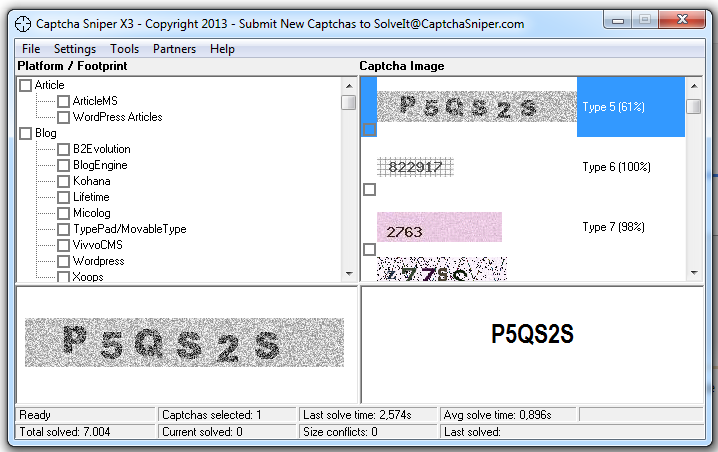
Task: Click the pink 2763 captcha thumbnail
Action: 439,227
